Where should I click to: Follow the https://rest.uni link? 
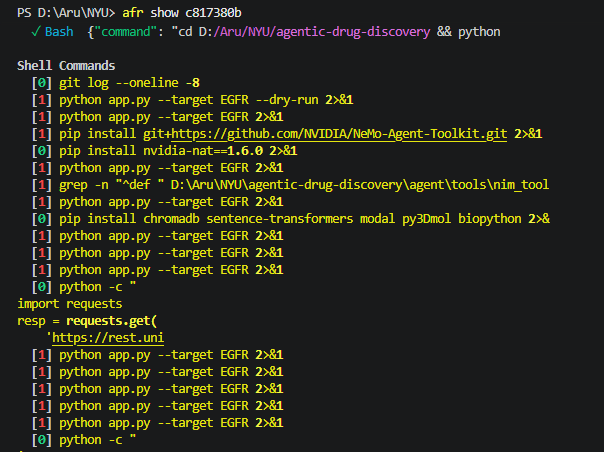pos(108,338)
